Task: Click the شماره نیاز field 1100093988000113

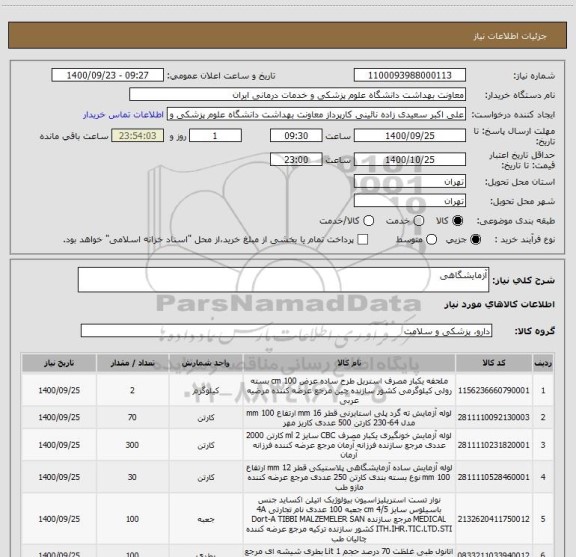Action: (x=410, y=75)
